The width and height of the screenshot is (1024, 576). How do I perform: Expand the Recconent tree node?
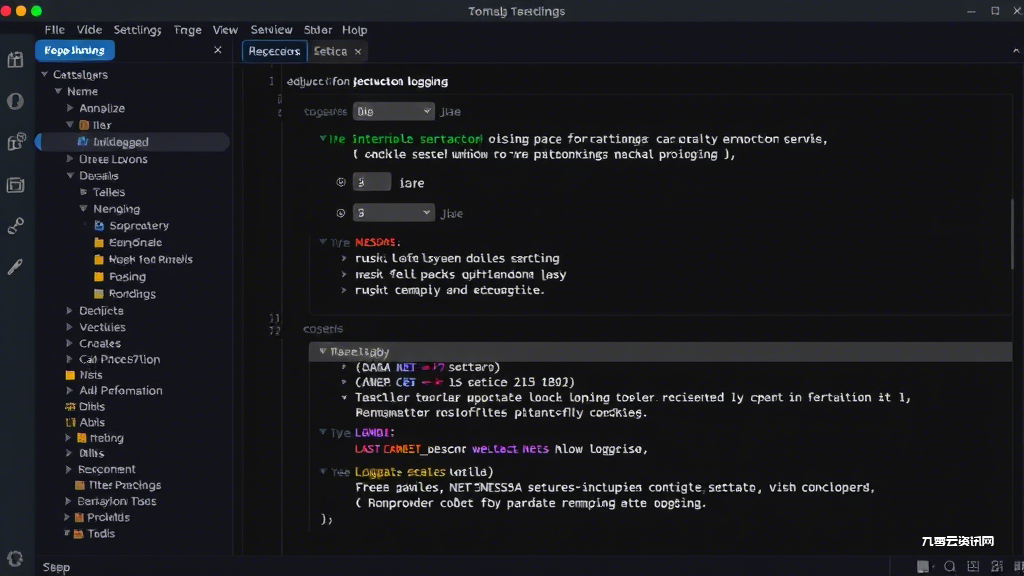68,470
